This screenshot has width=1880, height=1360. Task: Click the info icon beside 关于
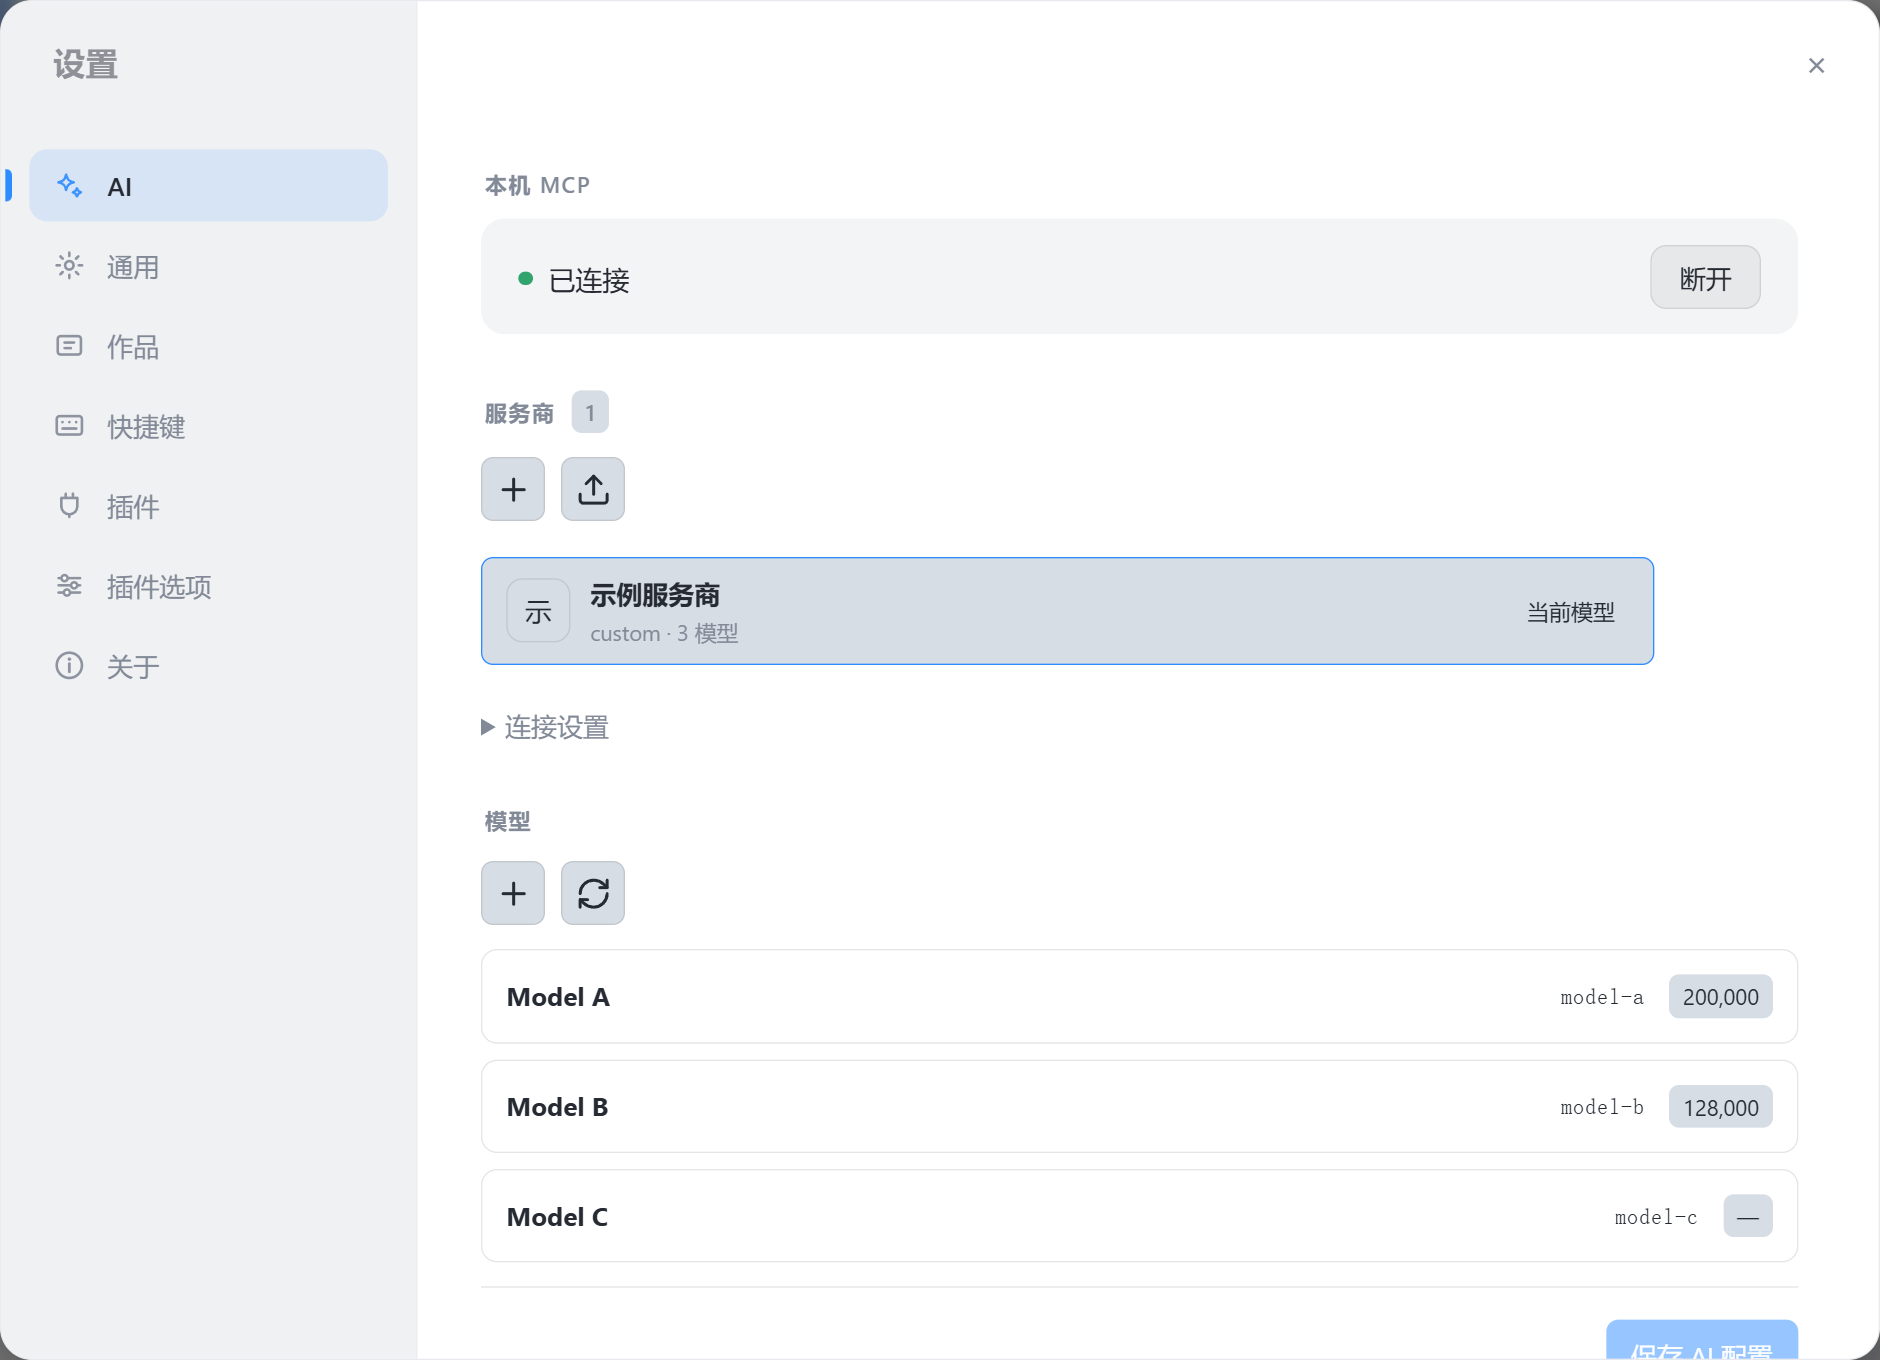pos(69,666)
